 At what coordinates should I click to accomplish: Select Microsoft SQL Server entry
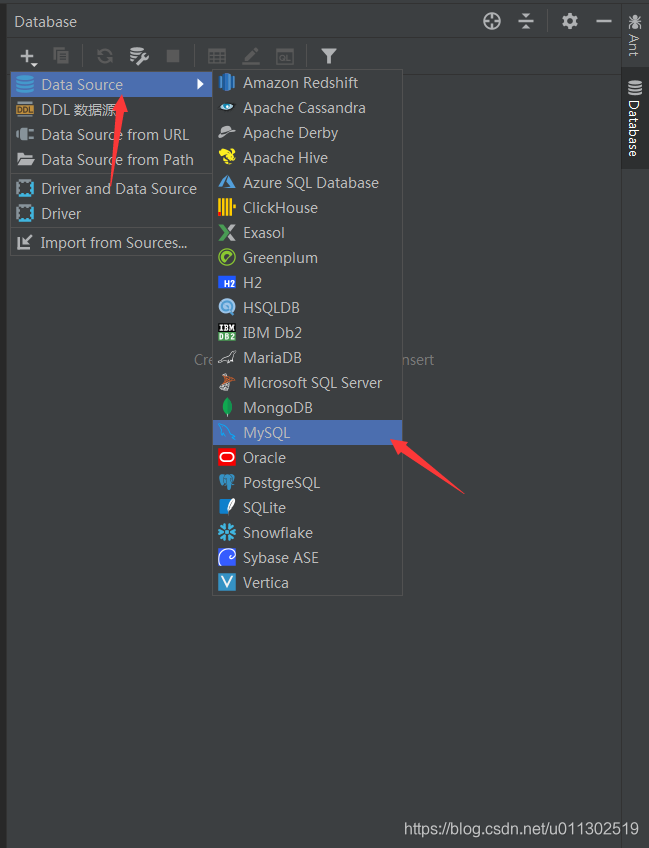click(307, 382)
